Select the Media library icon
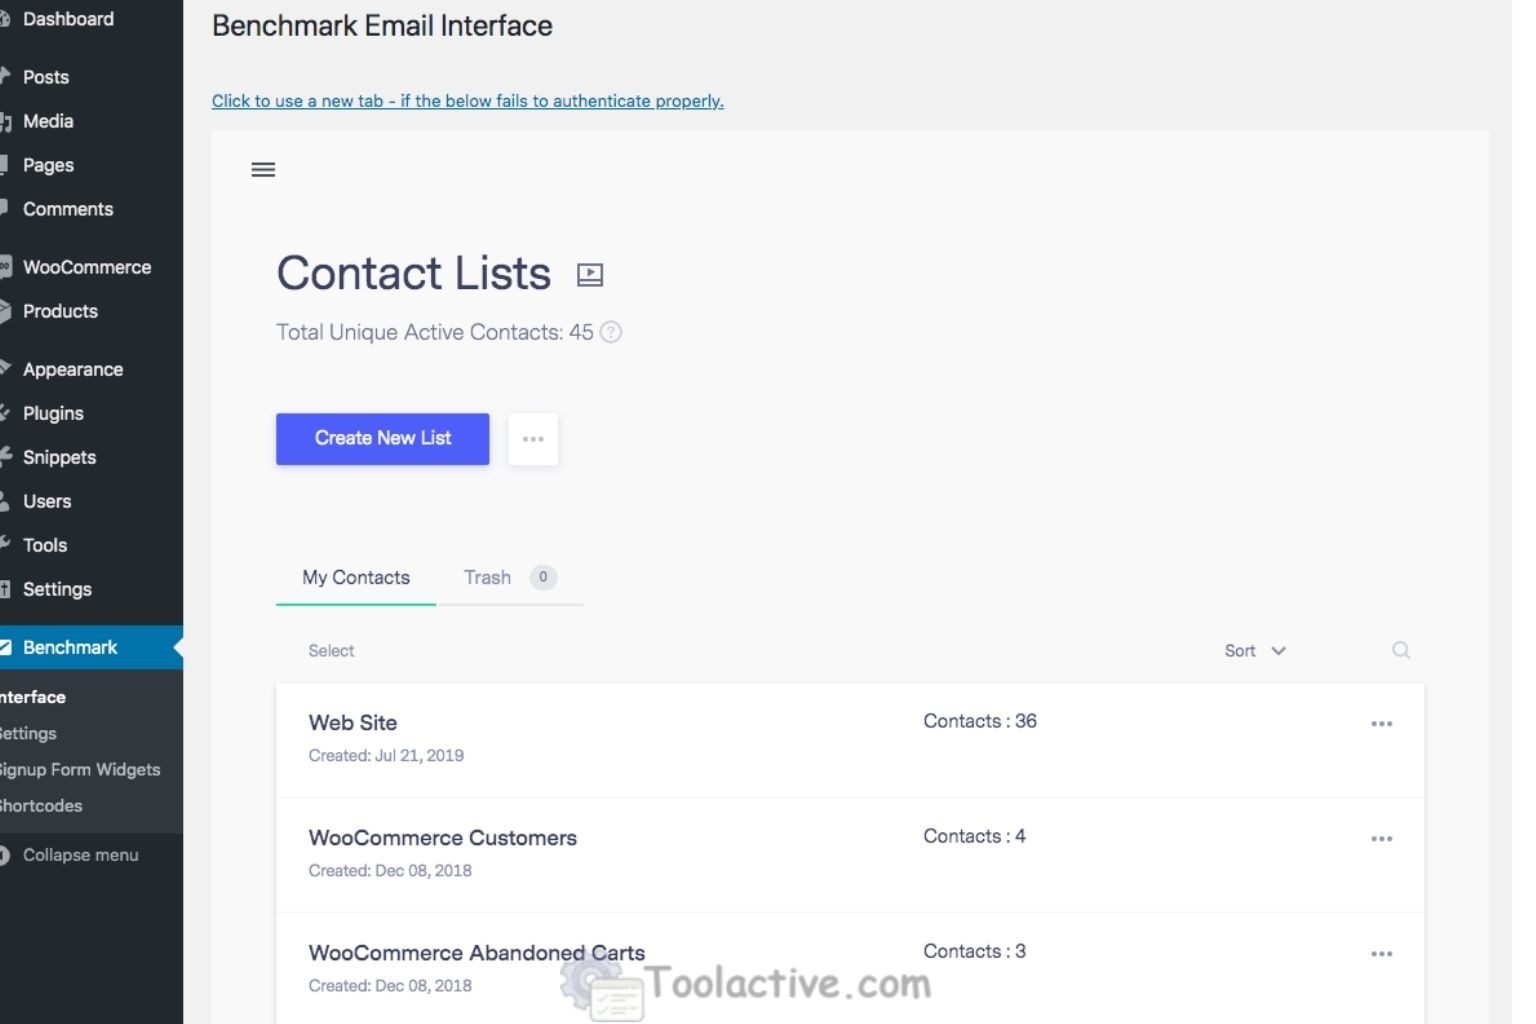The image size is (1536, 1024). (5, 121)
